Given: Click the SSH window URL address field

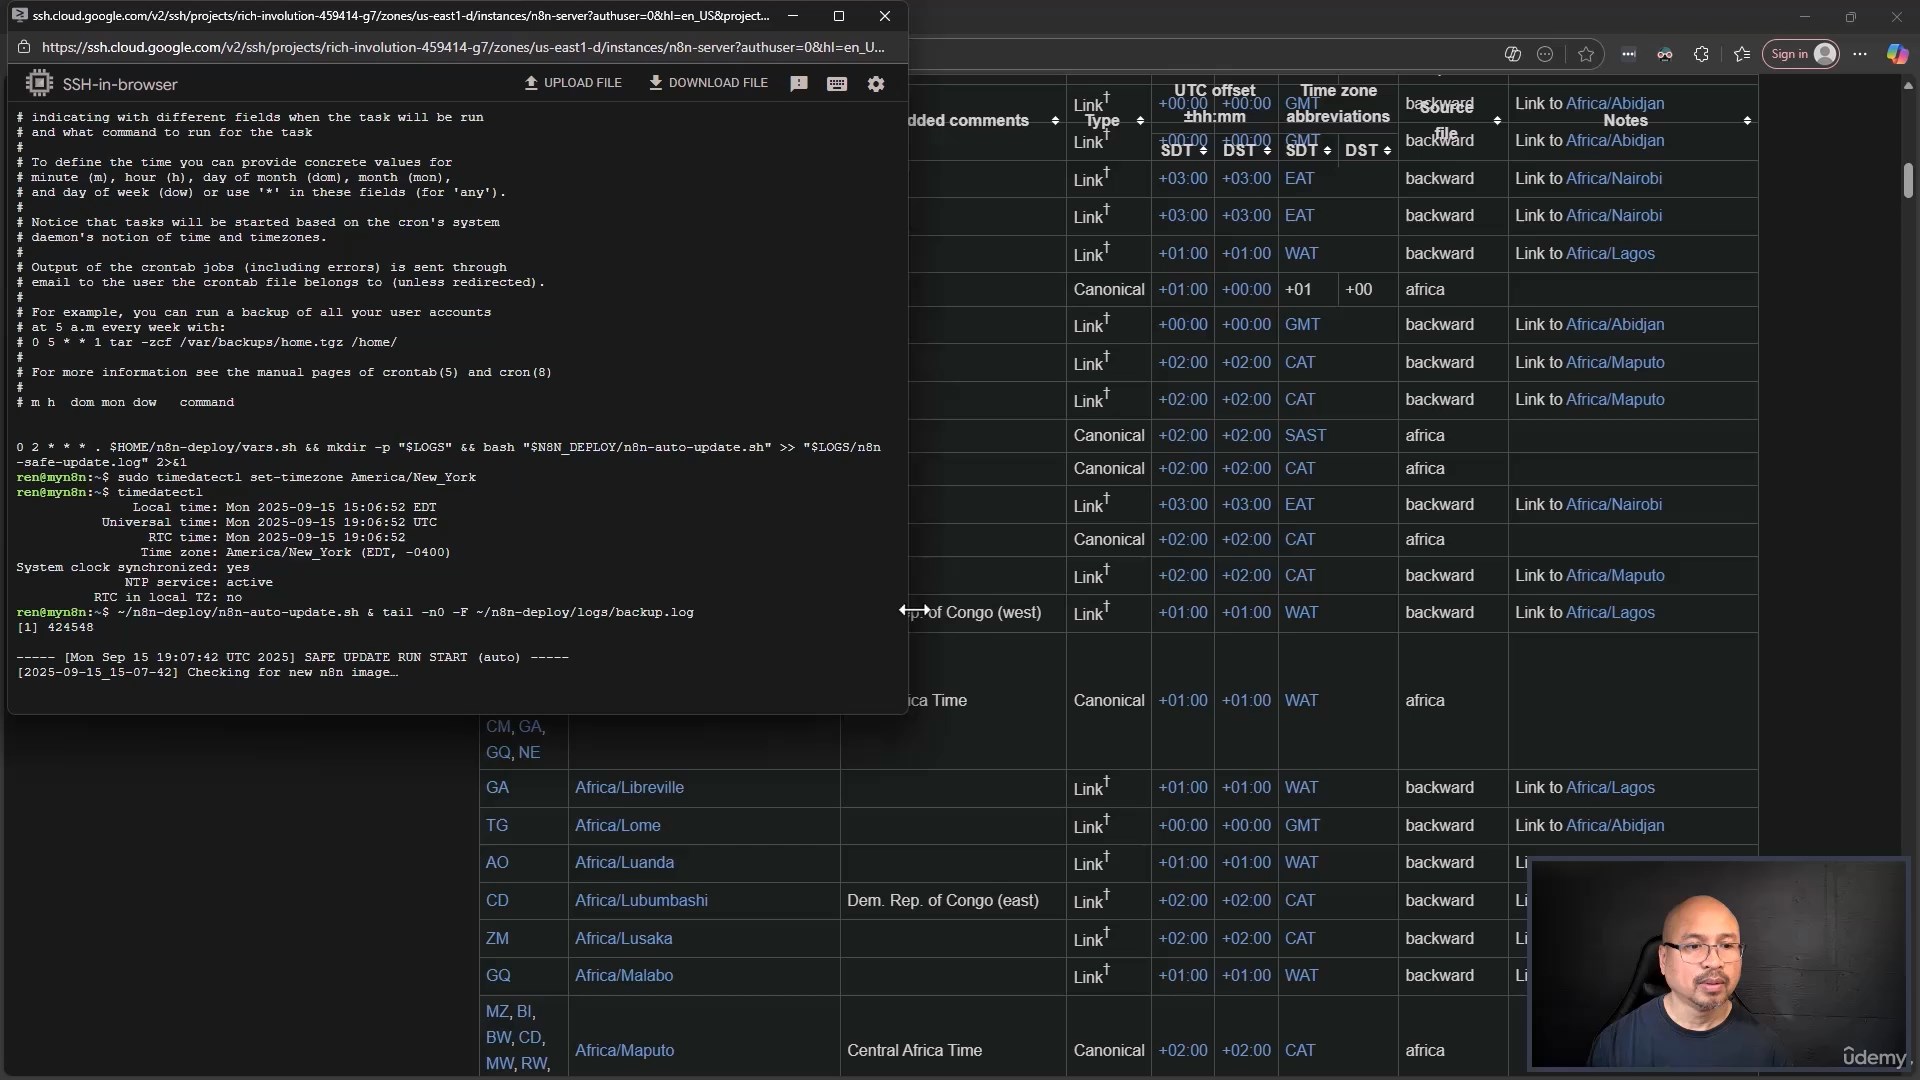Looking at the screenshot, I should (x=462, y=47).
